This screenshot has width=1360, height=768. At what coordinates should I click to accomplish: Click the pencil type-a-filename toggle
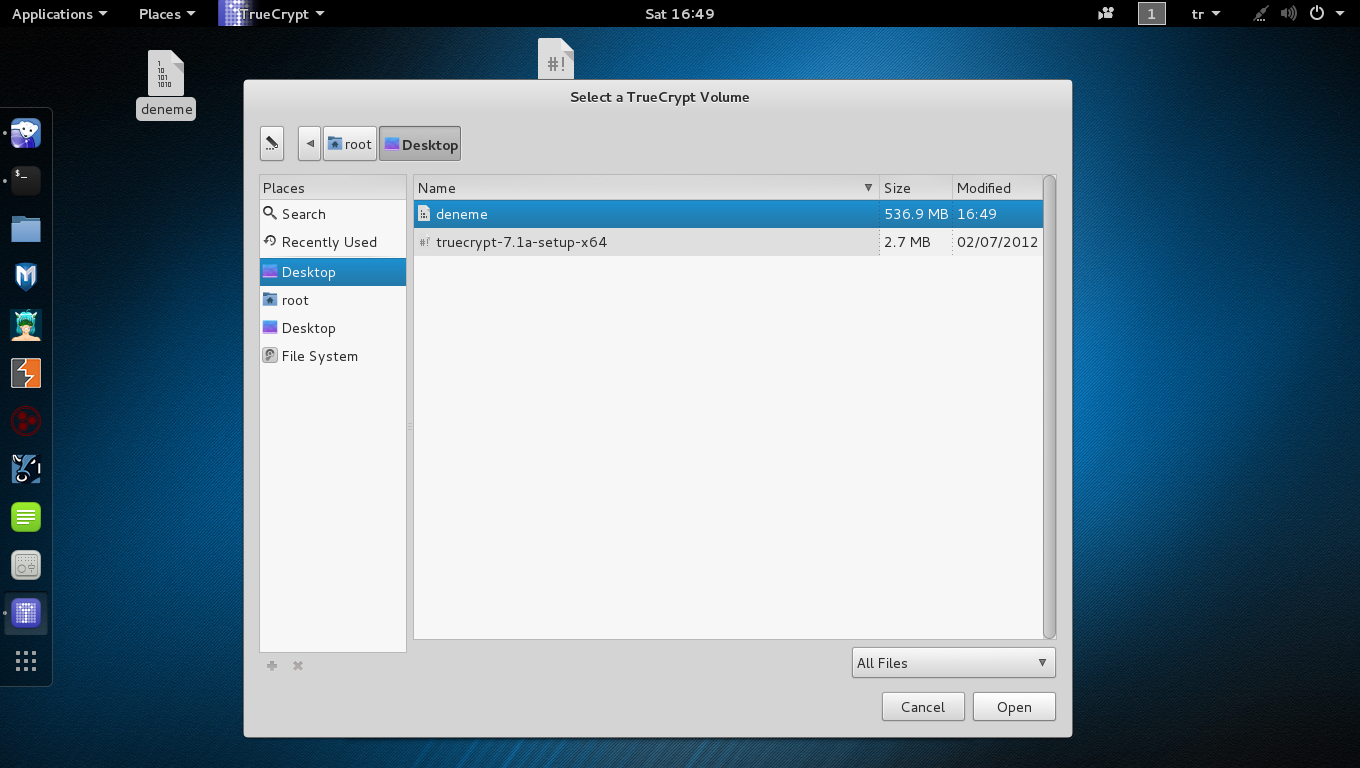coord(272,144)
